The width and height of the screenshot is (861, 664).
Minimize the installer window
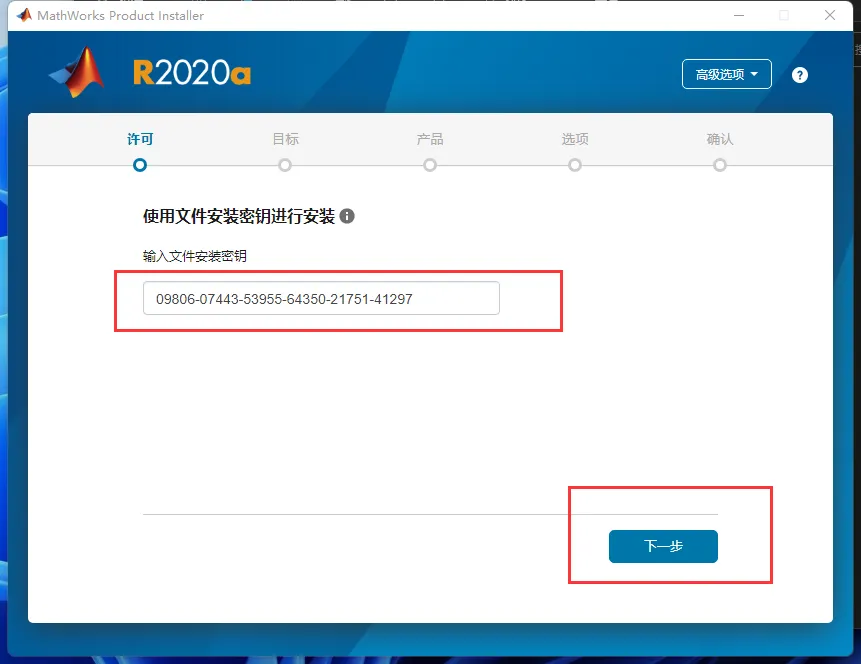pos(739,15)
